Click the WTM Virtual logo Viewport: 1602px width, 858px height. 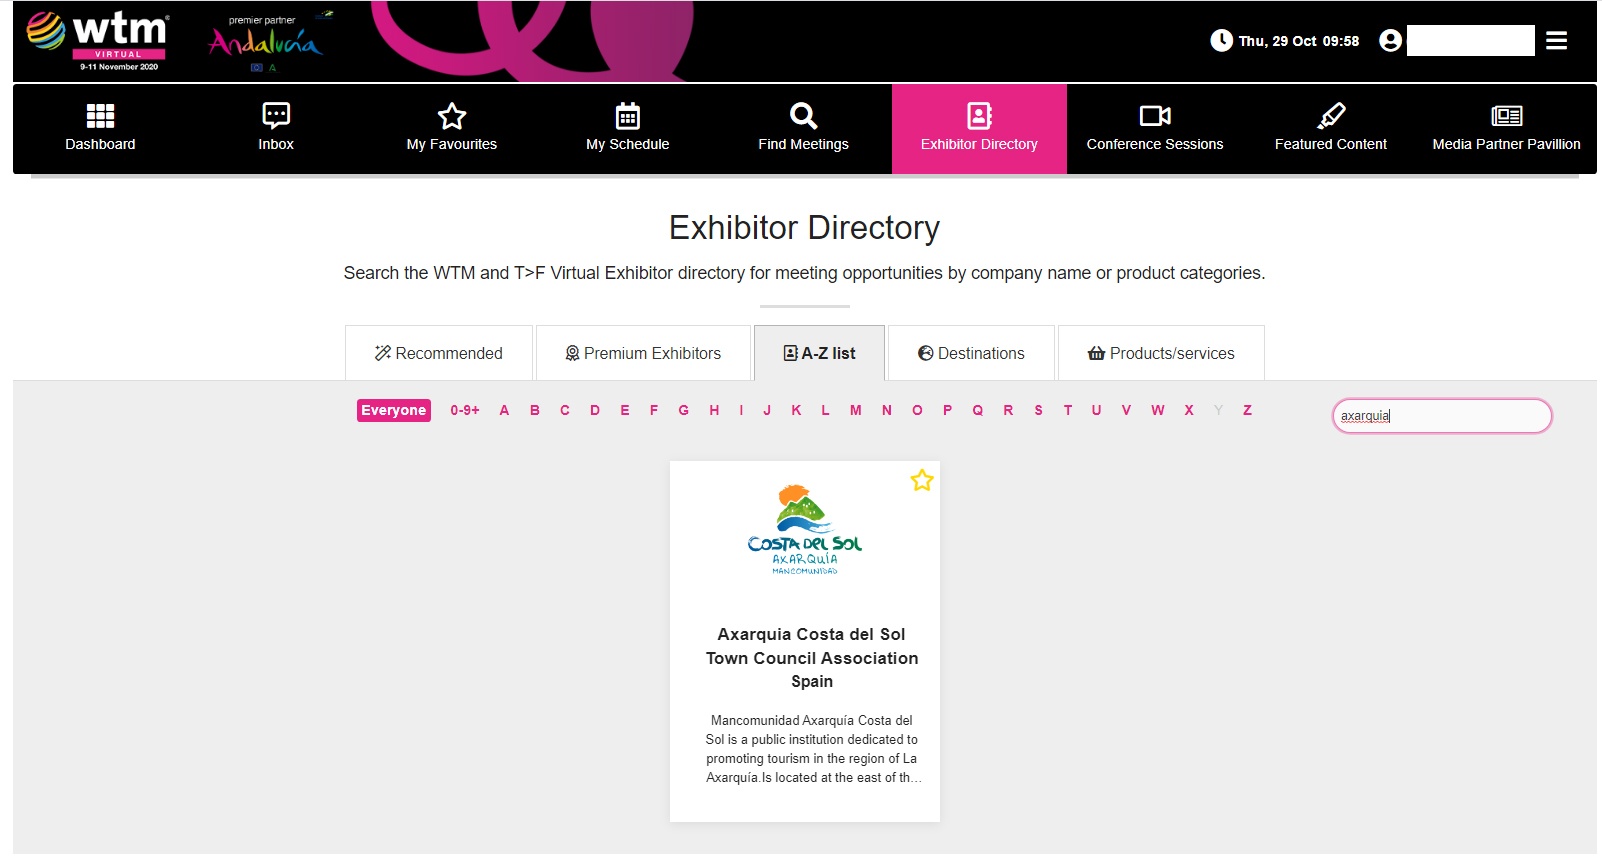[x=98, y=40]
